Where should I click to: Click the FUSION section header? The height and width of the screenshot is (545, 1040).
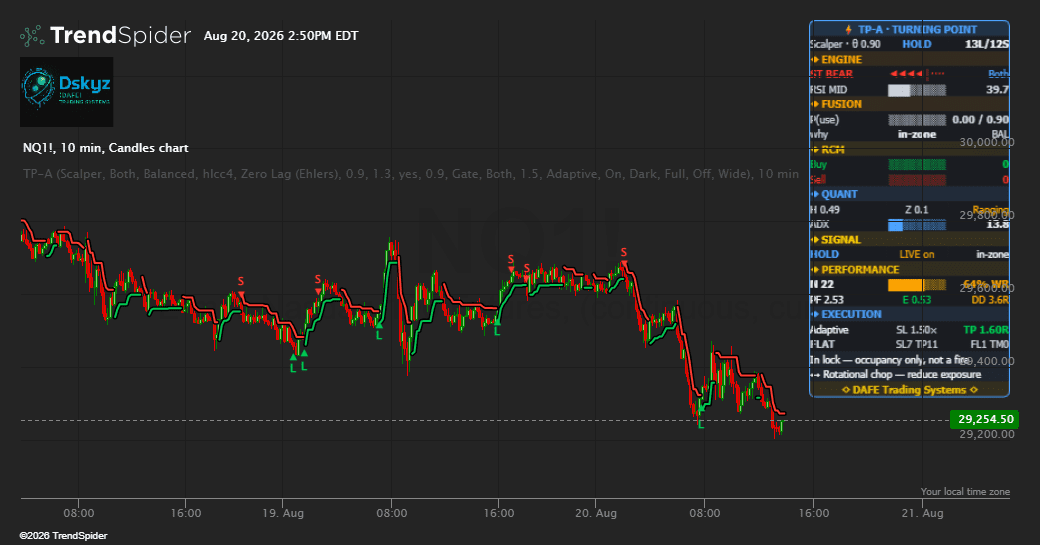(x=842, y=104)
